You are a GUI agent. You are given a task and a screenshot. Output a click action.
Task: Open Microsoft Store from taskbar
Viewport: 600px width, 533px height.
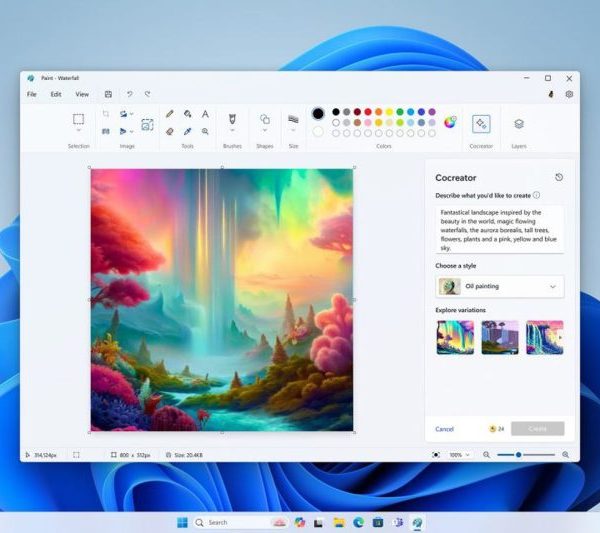pyautogui.click(x=378, y=522)
